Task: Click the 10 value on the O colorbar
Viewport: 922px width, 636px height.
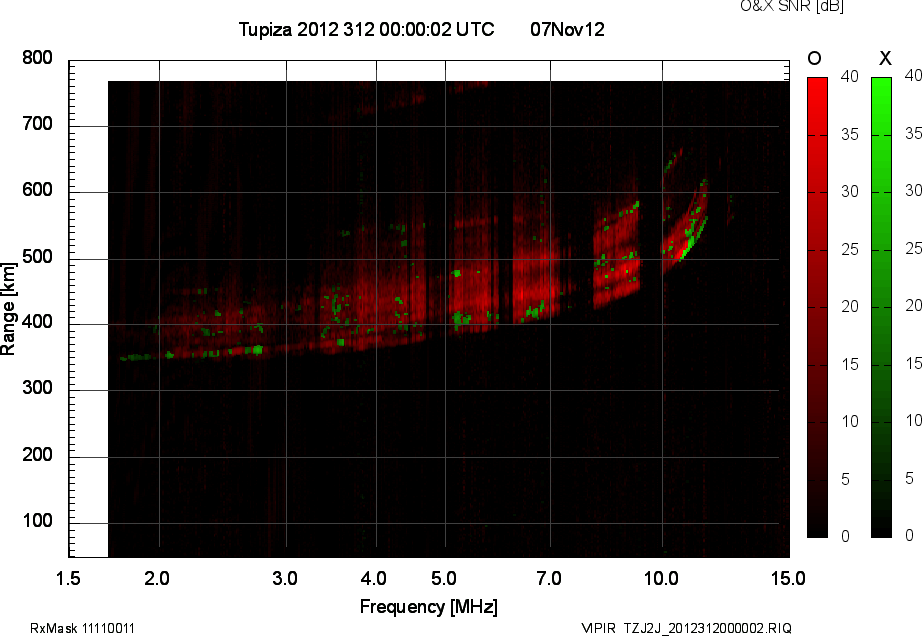Action: tap(850, 421)
